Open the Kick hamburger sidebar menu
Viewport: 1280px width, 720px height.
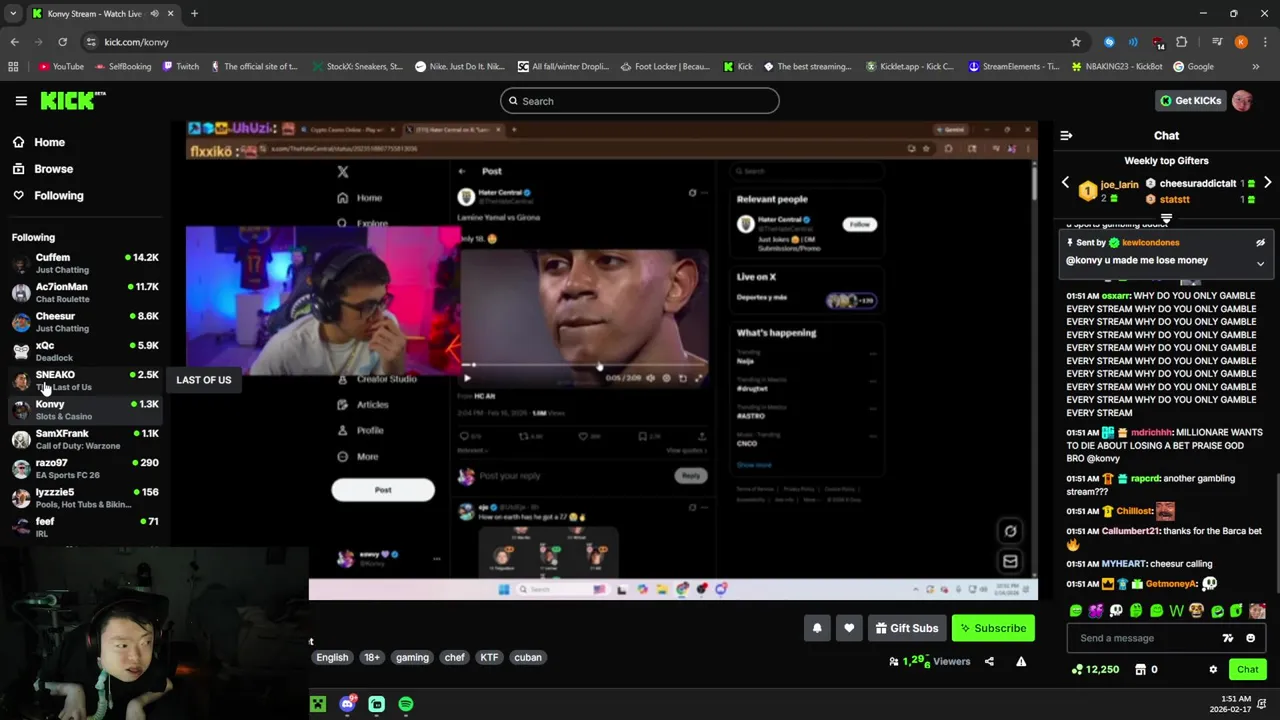click(x=21, y=101)
